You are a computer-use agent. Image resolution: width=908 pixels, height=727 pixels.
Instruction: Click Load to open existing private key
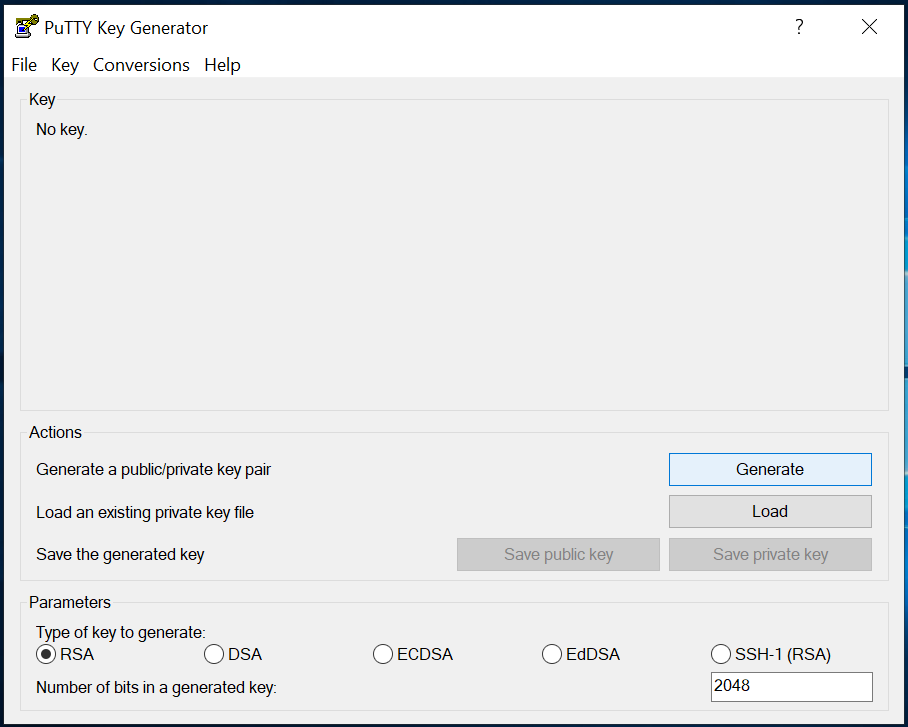(x=770, y=512)
